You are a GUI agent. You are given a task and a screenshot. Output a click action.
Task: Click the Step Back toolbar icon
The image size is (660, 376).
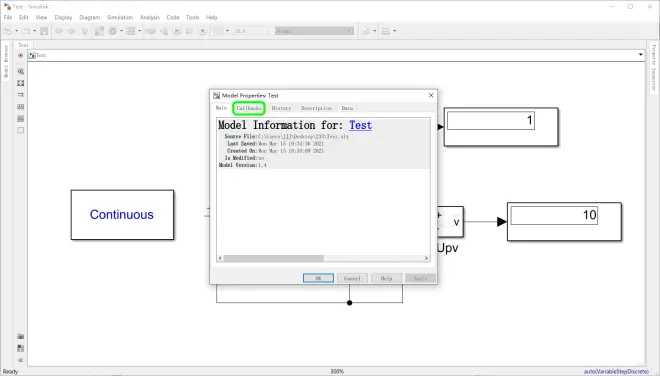click(x=164, y=31)
